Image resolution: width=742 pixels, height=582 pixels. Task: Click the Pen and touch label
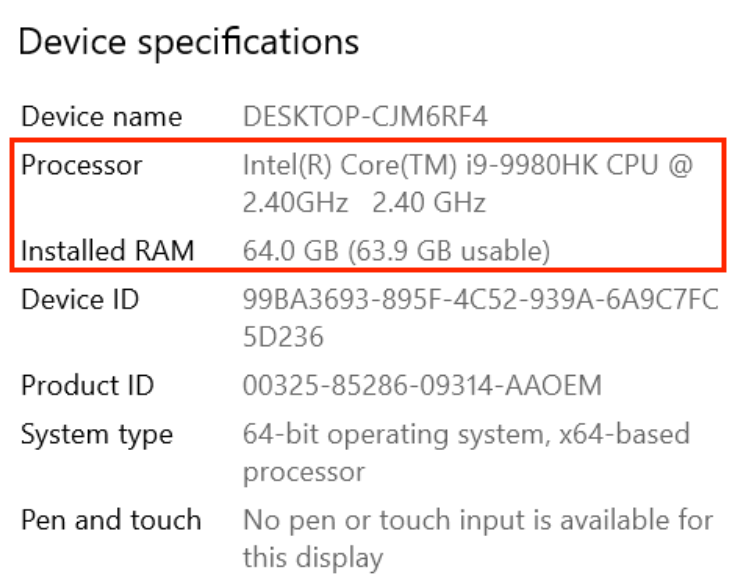coord(111,520)
